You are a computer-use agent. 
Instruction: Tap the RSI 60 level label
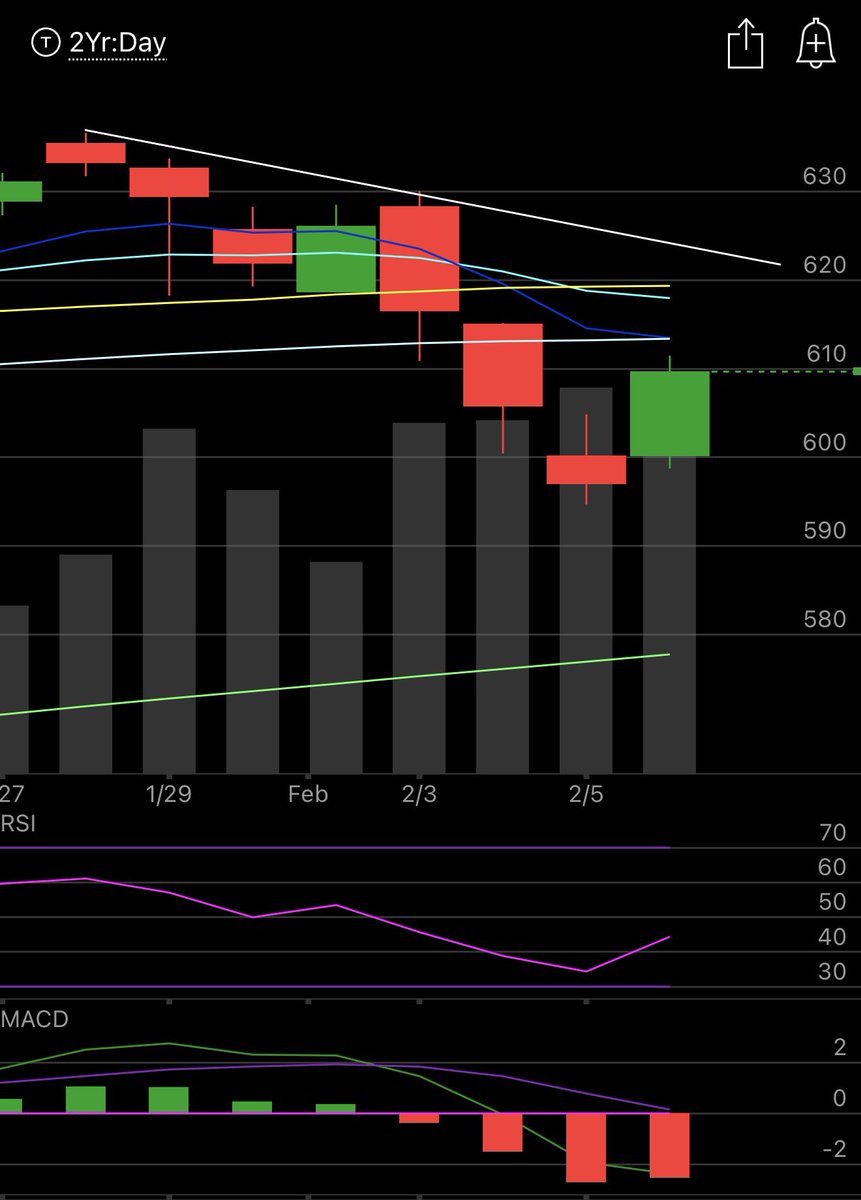pyautogui.click(x=832, y=867)
